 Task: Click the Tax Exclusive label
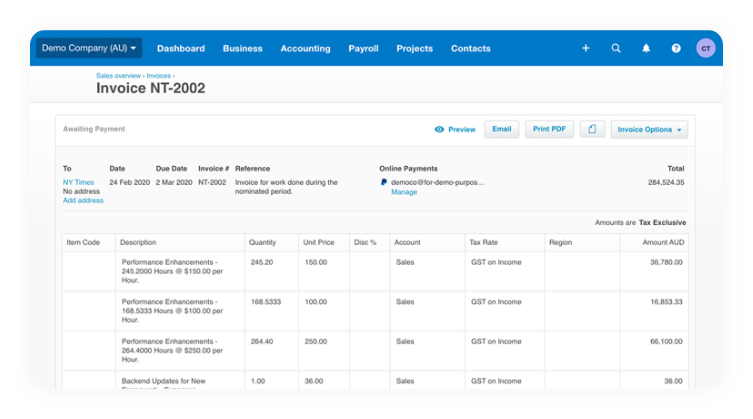(662, 222)
